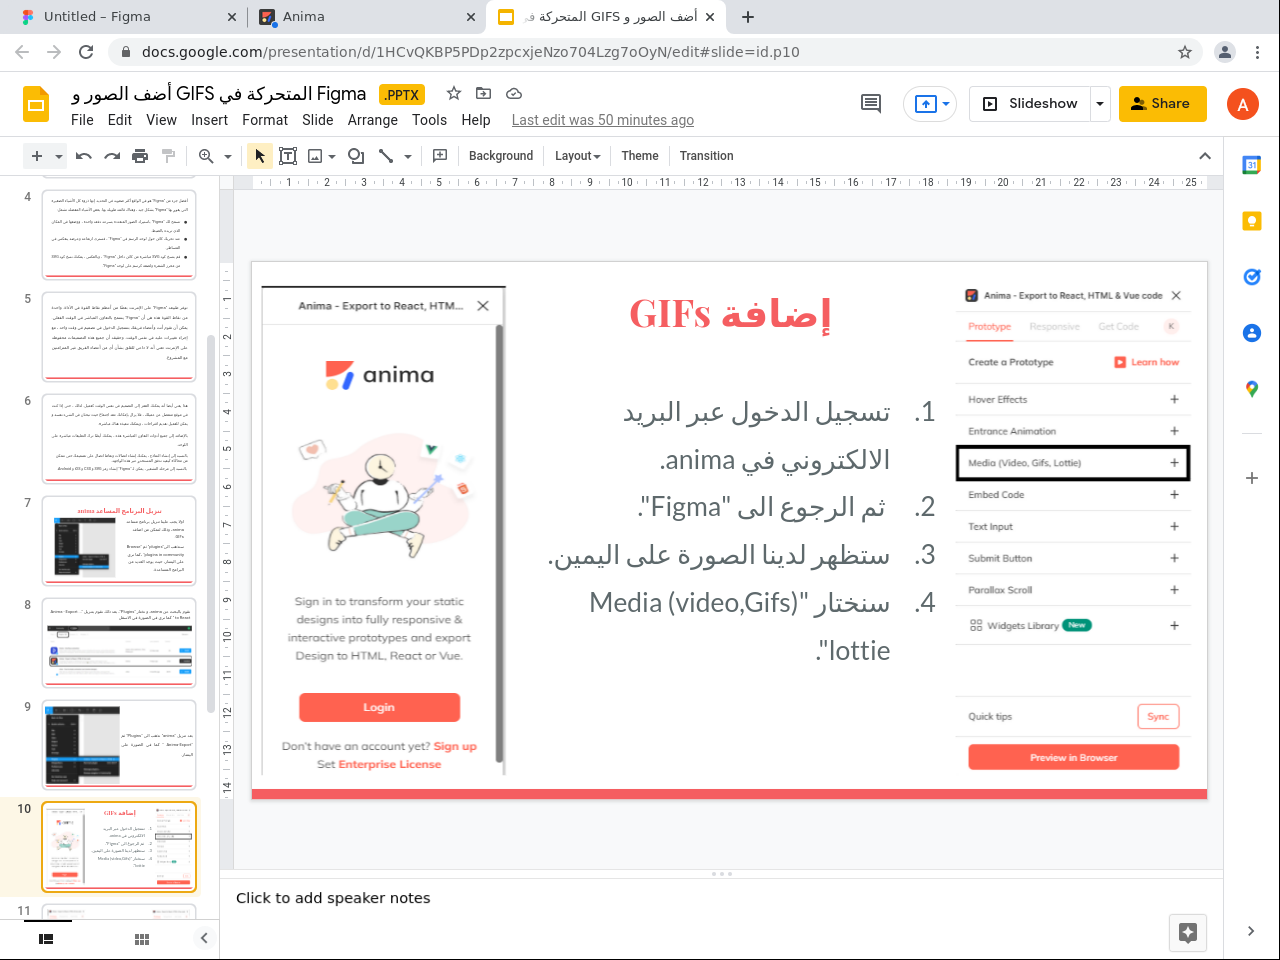The image size is (1280, 960).
Task: Star the presentation
Action: pyautogui.click(x=454, y=93)
